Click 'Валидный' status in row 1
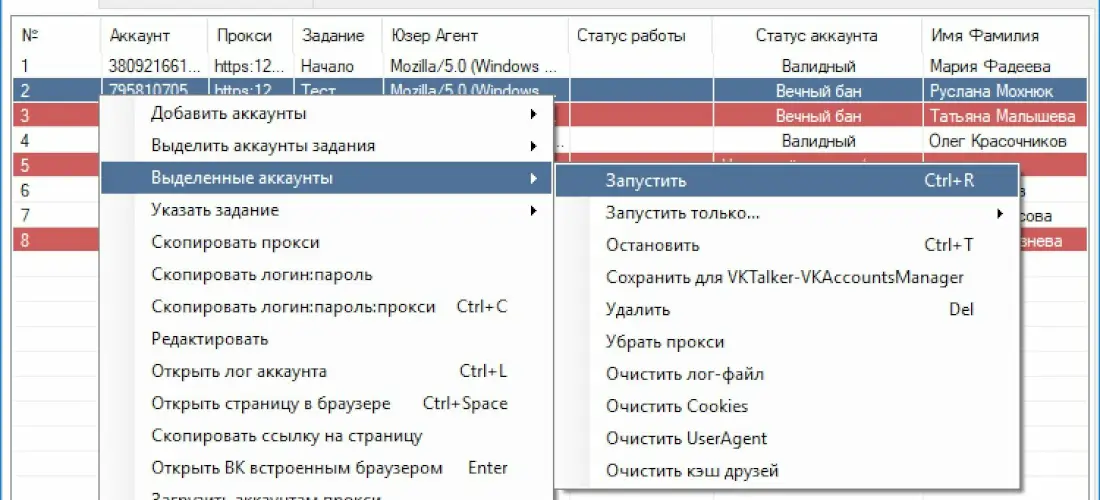Viewport: 1100px width, 500px height. (x=819, y=67)
